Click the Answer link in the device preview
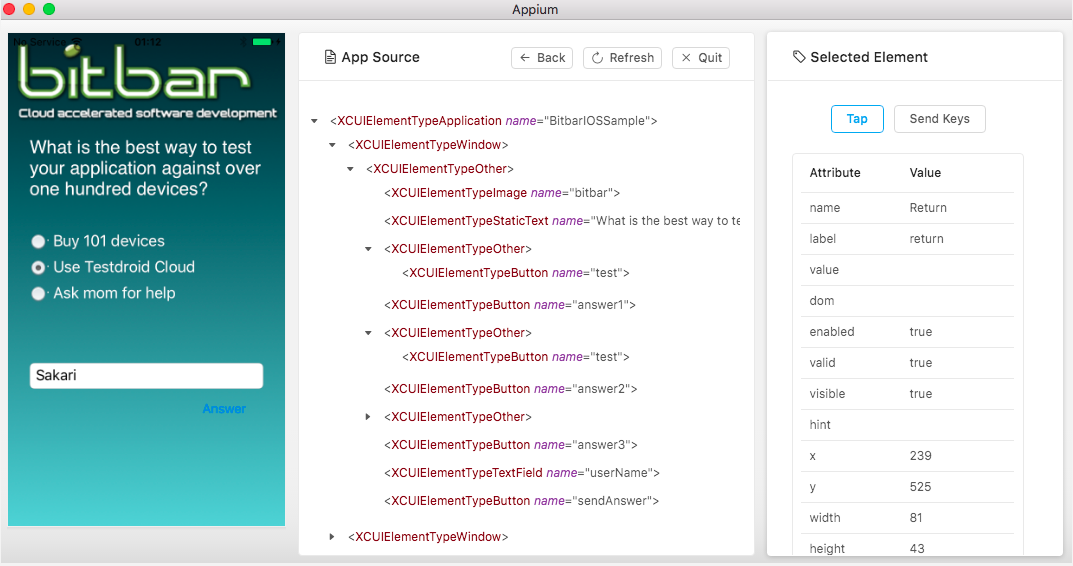 click(x=224, y=409)
